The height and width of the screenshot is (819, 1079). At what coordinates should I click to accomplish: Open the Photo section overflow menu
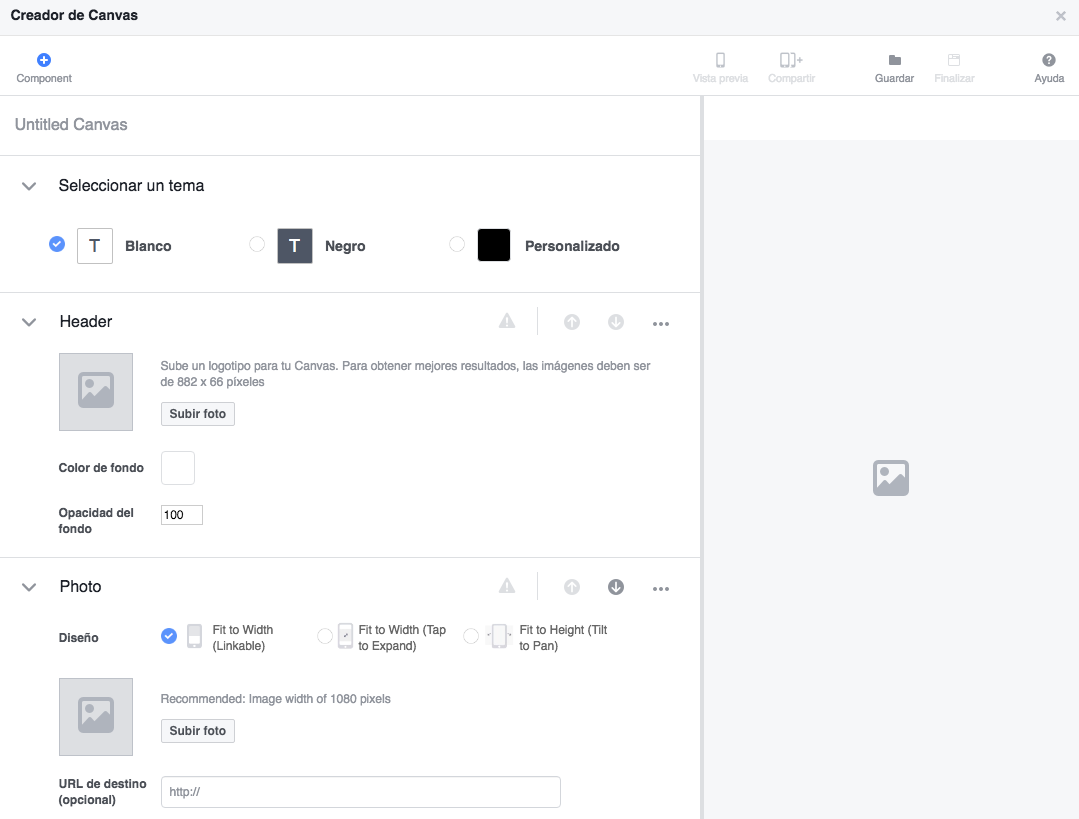[661, 588]
